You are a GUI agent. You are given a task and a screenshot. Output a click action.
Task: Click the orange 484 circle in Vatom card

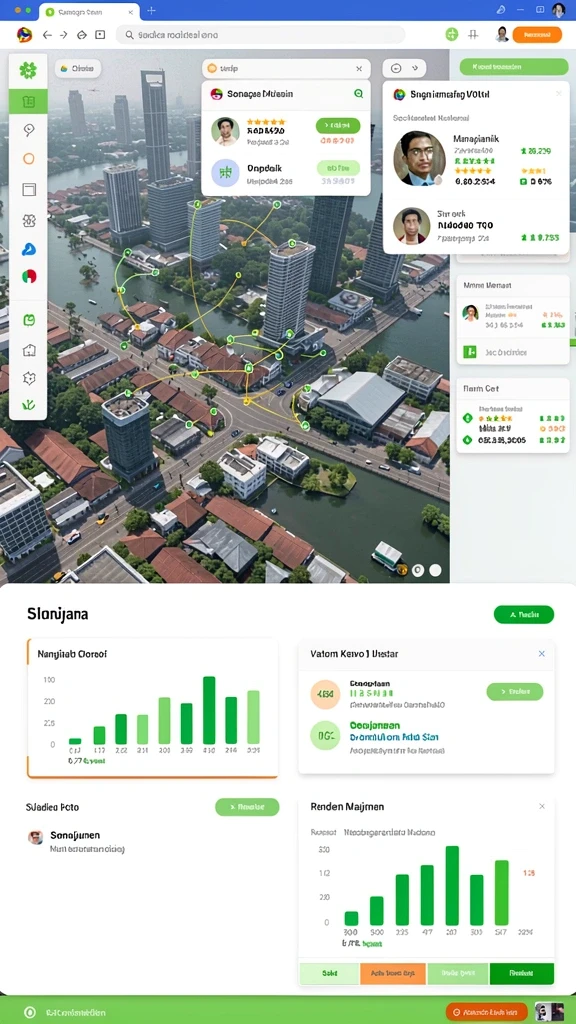pyautogui.click(x=325, y=694)
